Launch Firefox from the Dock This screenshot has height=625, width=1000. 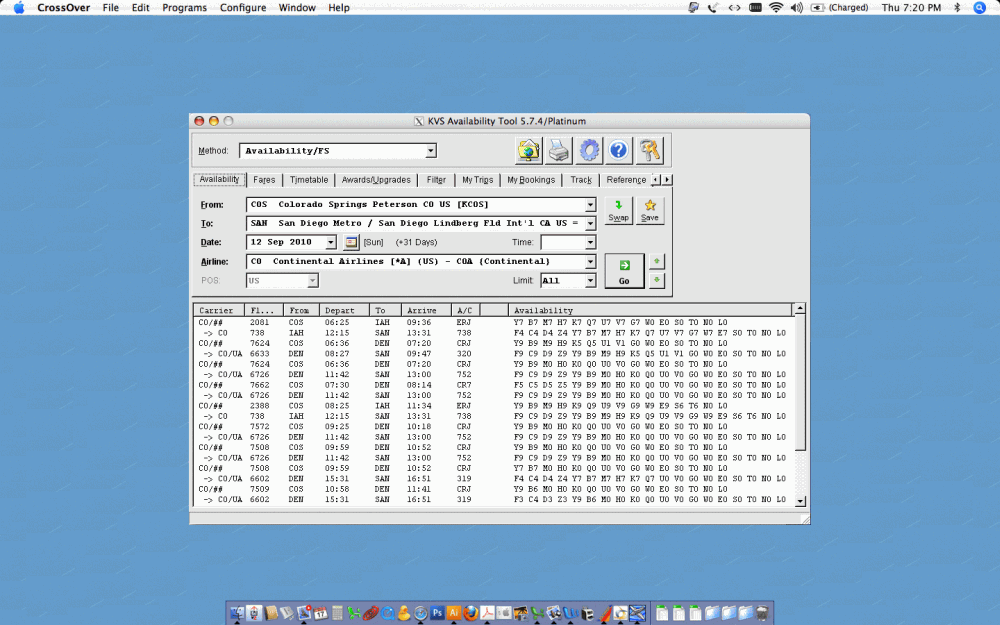coord(471,613)
